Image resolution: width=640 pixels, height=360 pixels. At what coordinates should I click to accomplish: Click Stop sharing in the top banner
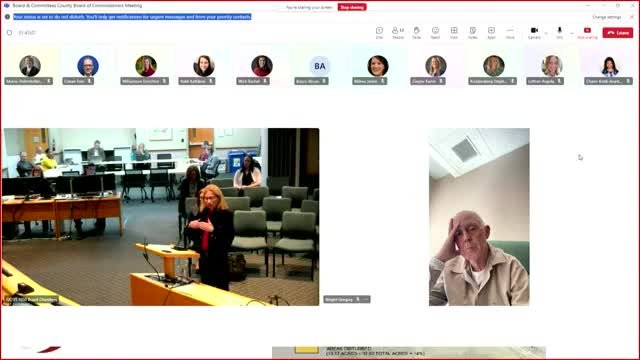352,7
